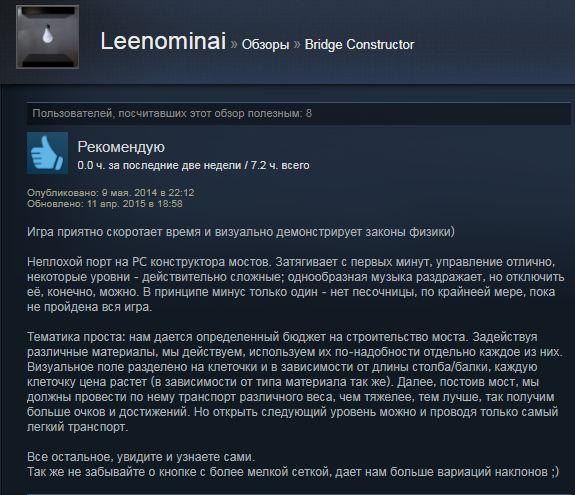This screenshot has height=495, width=575.
Task: Go to the Обзоры breadcrumb link
Action: (265, 44)
